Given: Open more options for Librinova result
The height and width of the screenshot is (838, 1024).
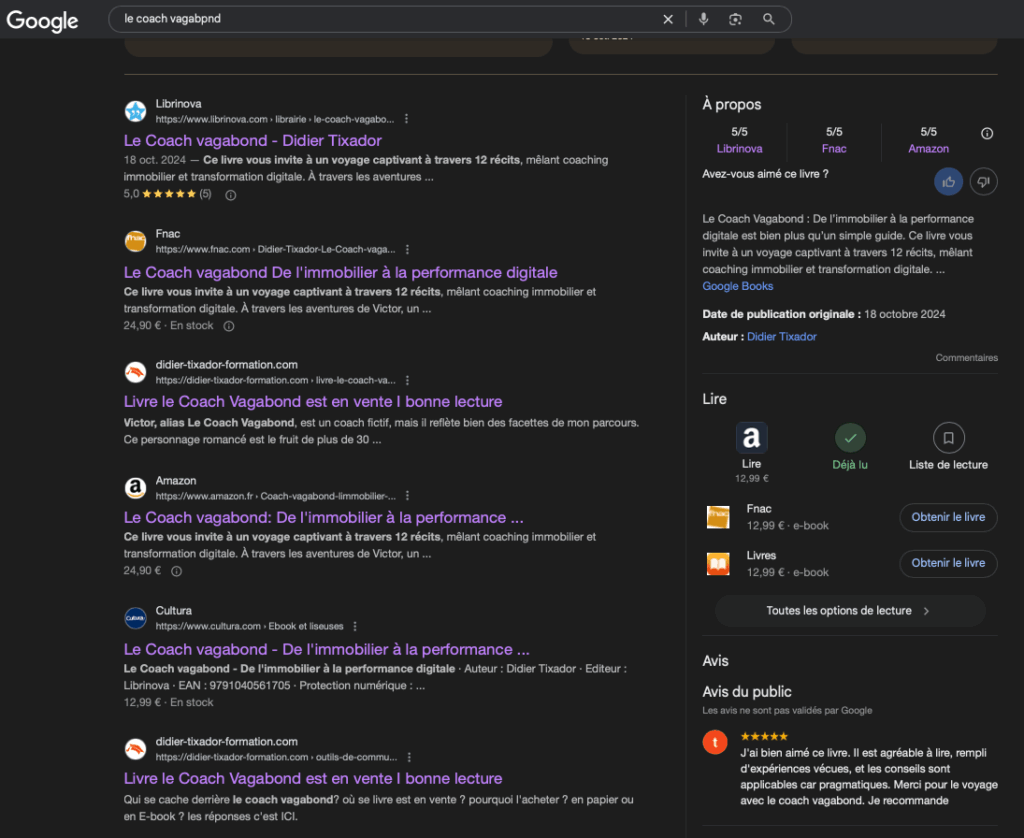Looking at the screenshot, I should [406, 119].
